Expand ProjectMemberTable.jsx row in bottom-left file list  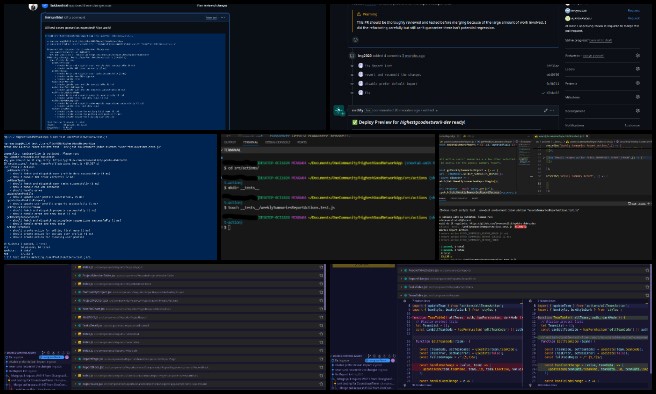76,276
